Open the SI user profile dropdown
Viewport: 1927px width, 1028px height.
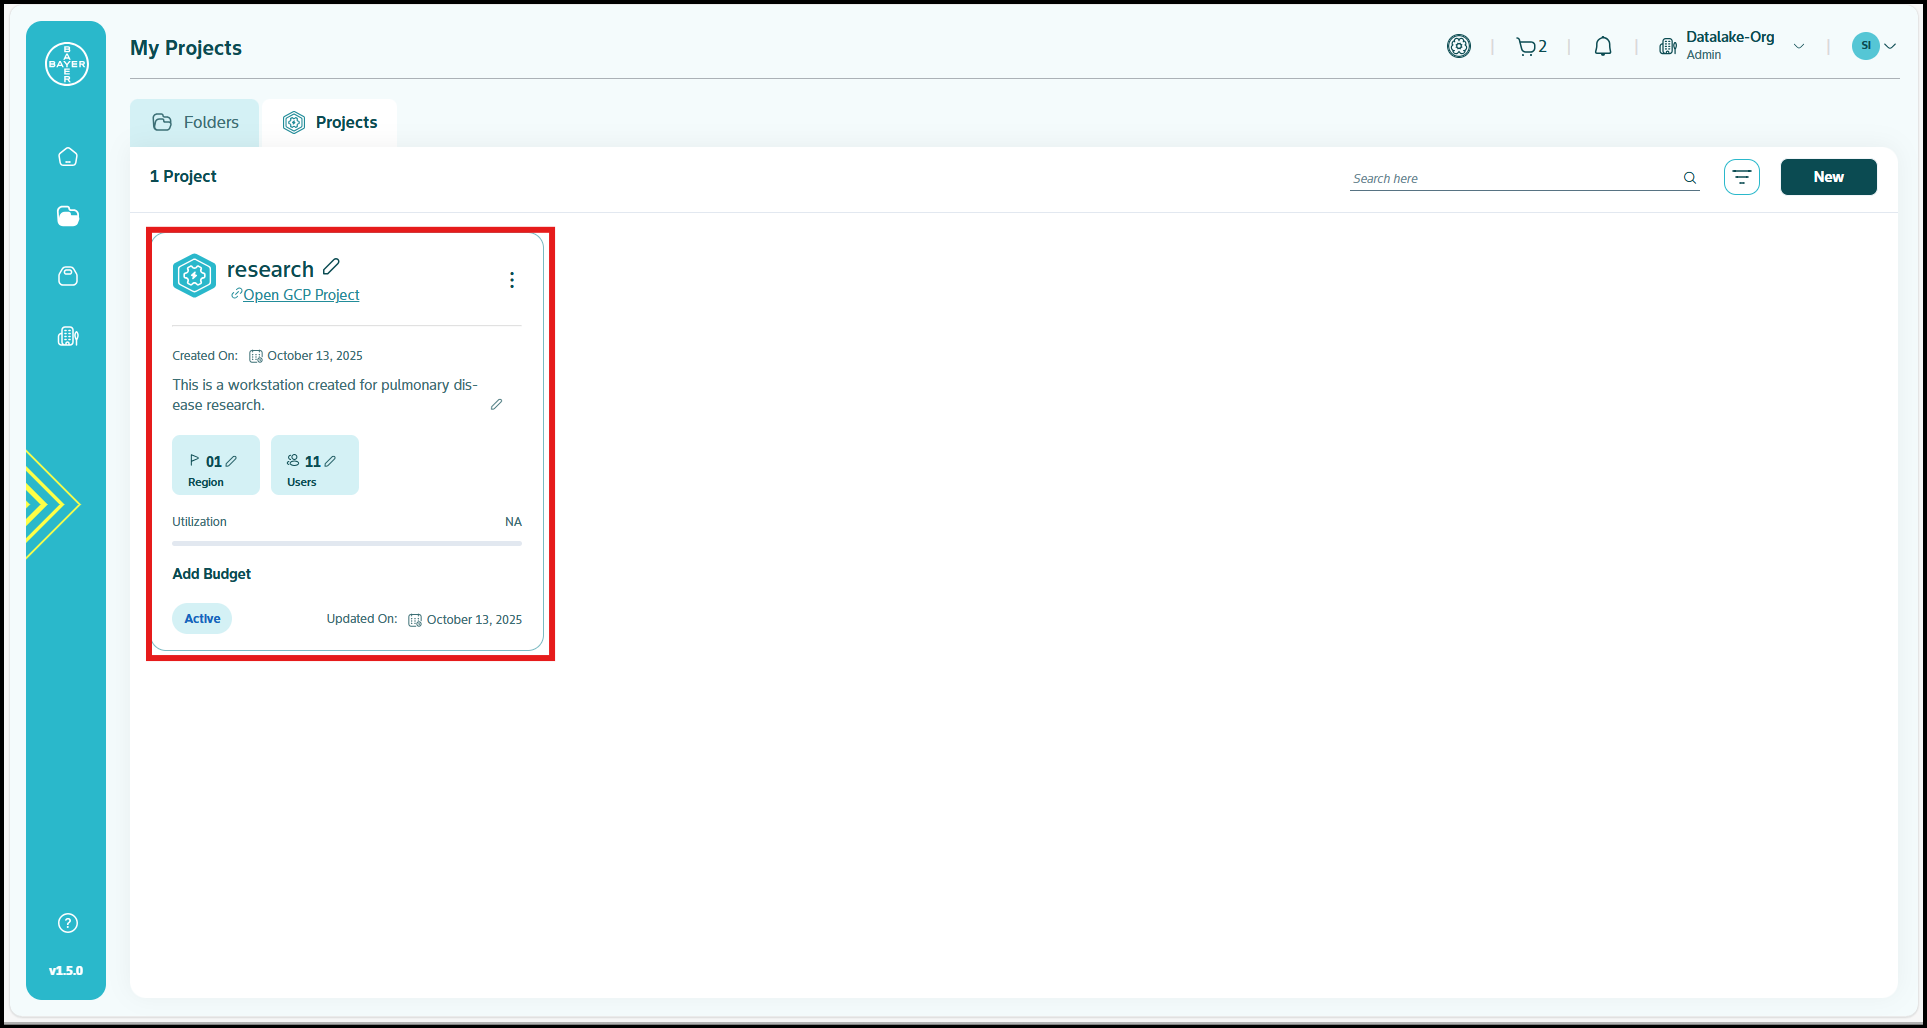point(1874,46)
